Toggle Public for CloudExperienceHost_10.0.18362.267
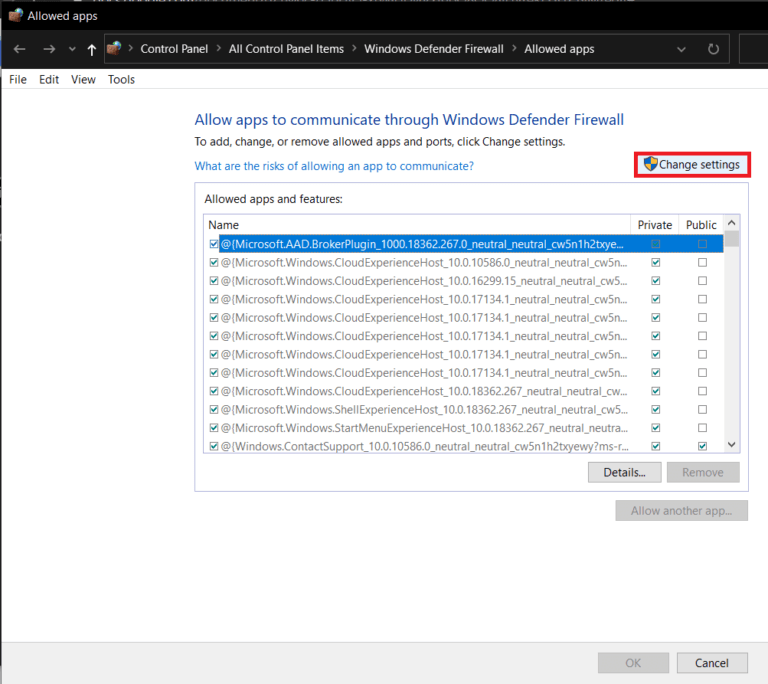 click(x=702, y=391)
